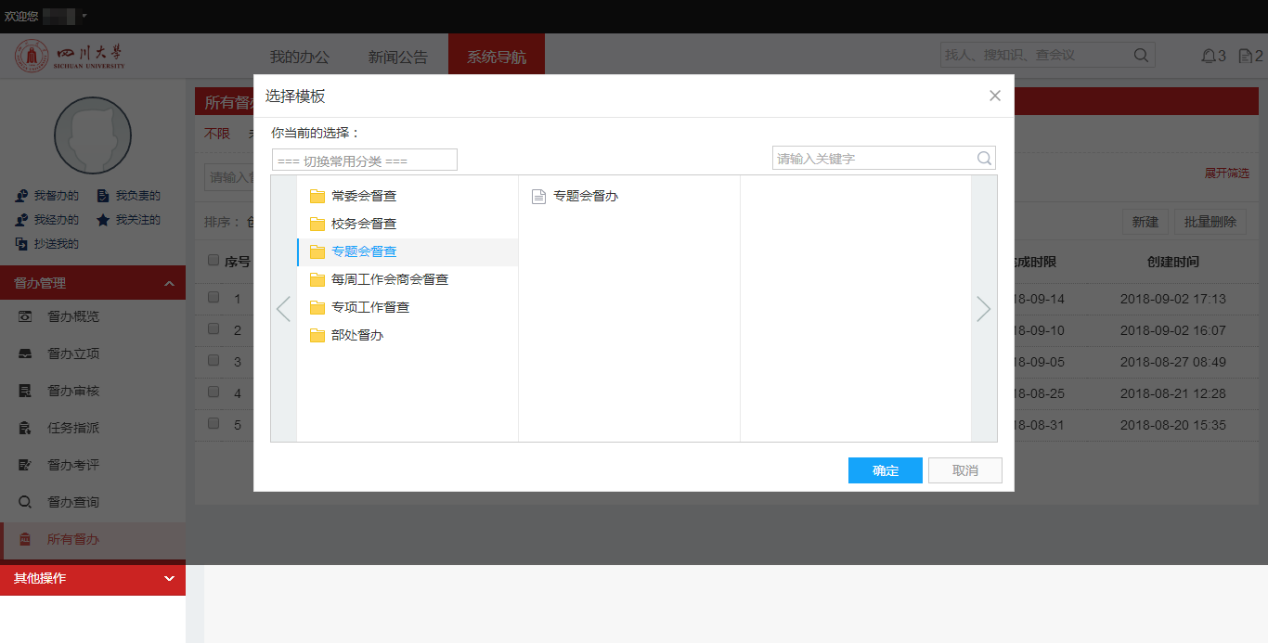Open the bell notifications icon
This screenshot has width=1268, height=643.
tap(1208, 56)
